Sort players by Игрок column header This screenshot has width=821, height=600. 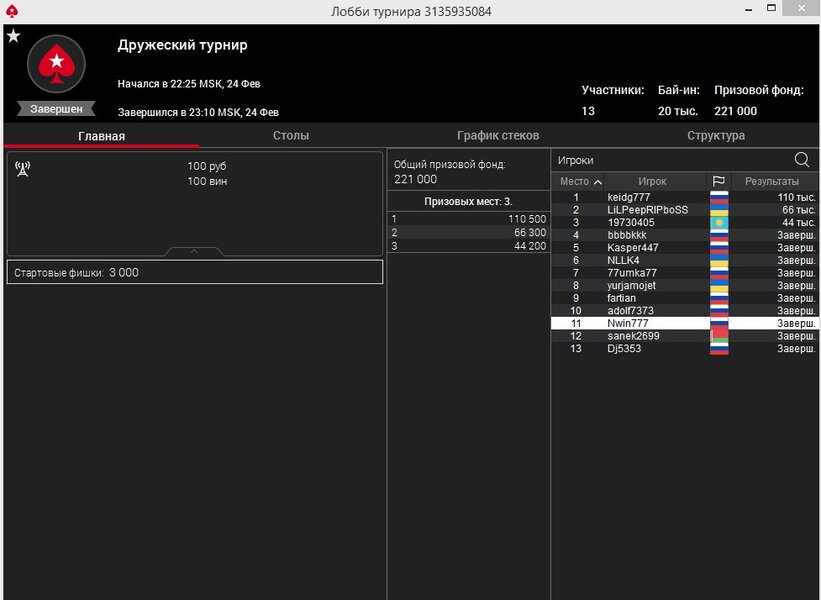pos(652,181)
